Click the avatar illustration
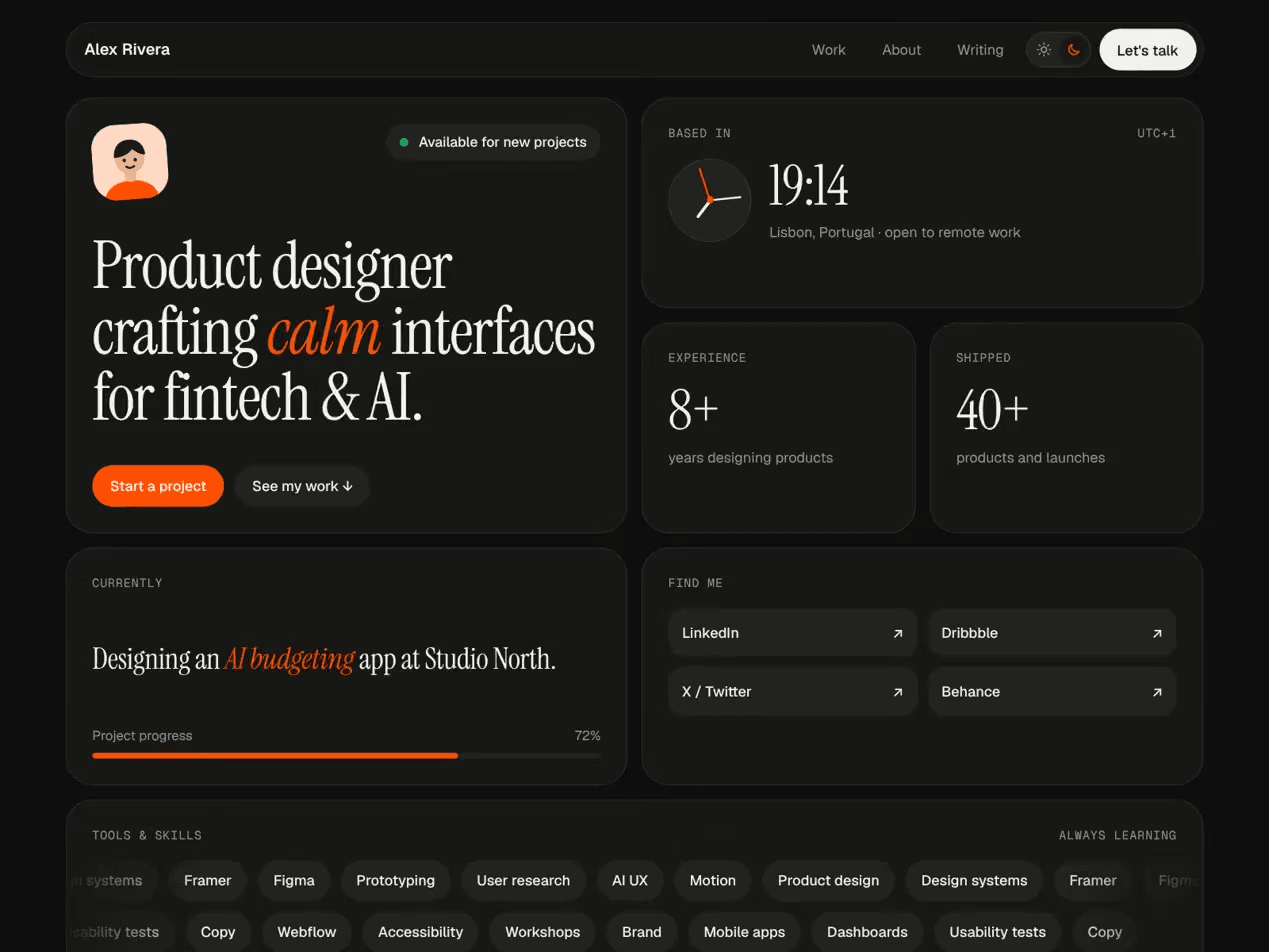This screenshot has height=952, width=1269. pos(130,162)
